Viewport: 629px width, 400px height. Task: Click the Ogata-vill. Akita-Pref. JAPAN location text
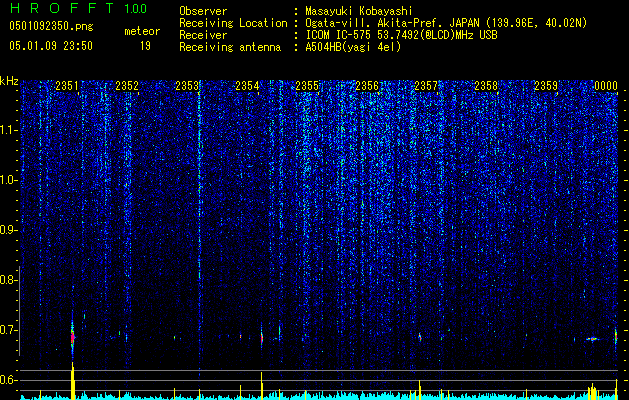pyautogui.click(x=446, y=23)
